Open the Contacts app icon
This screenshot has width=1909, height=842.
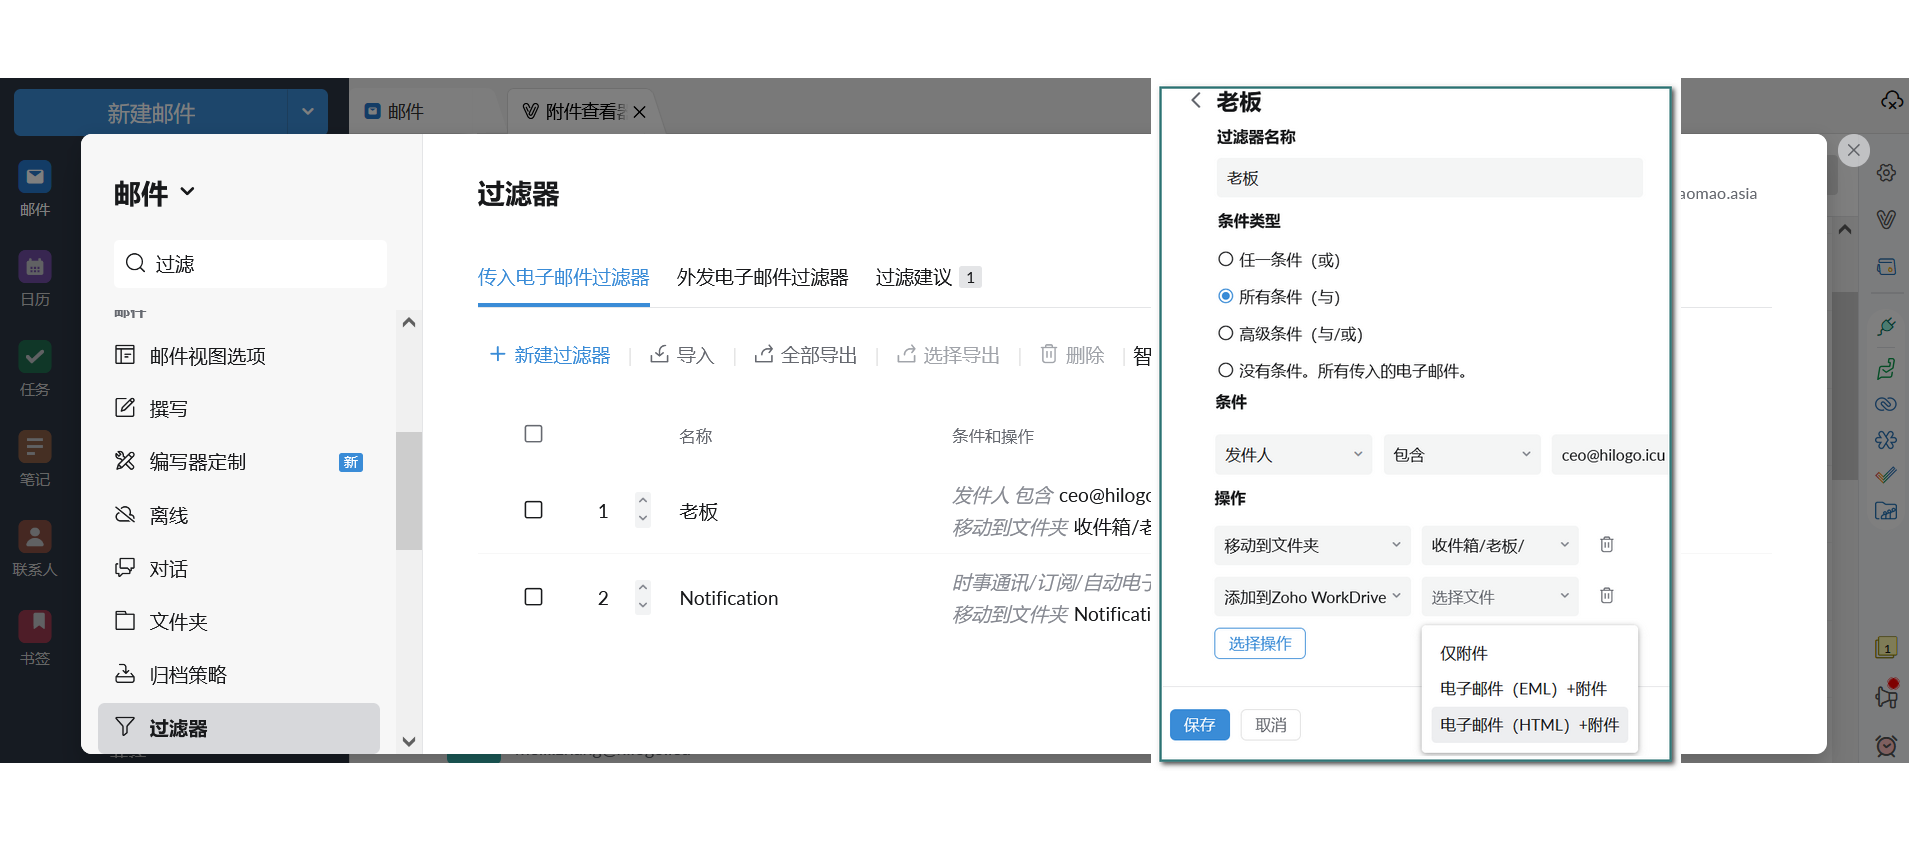coord(35,538)
